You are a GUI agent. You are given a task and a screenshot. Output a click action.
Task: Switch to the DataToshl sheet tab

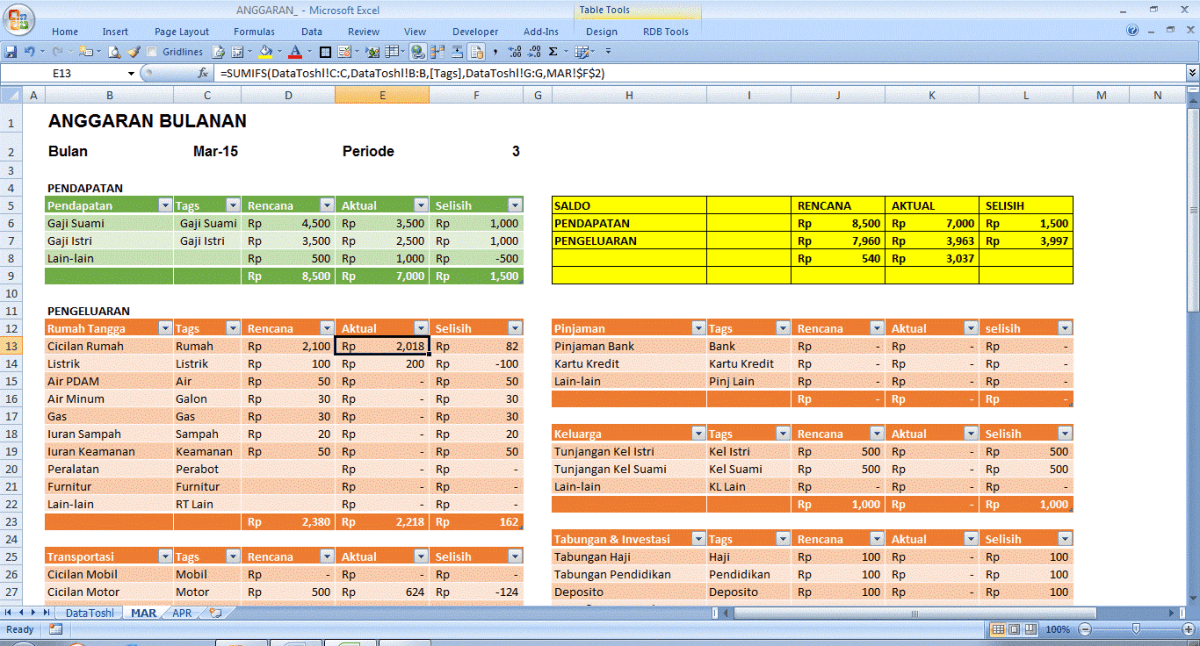(90, 613)
